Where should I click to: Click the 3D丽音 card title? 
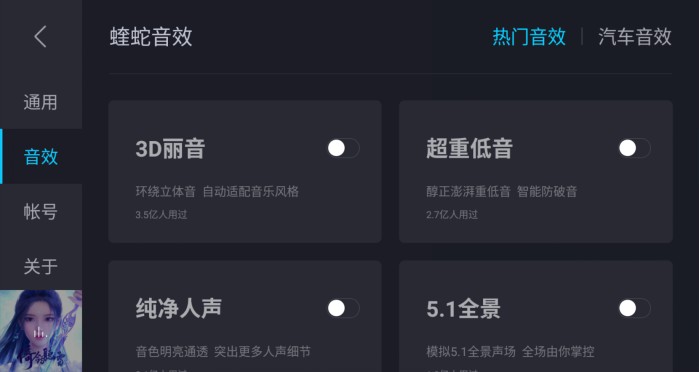coord(170,149)
